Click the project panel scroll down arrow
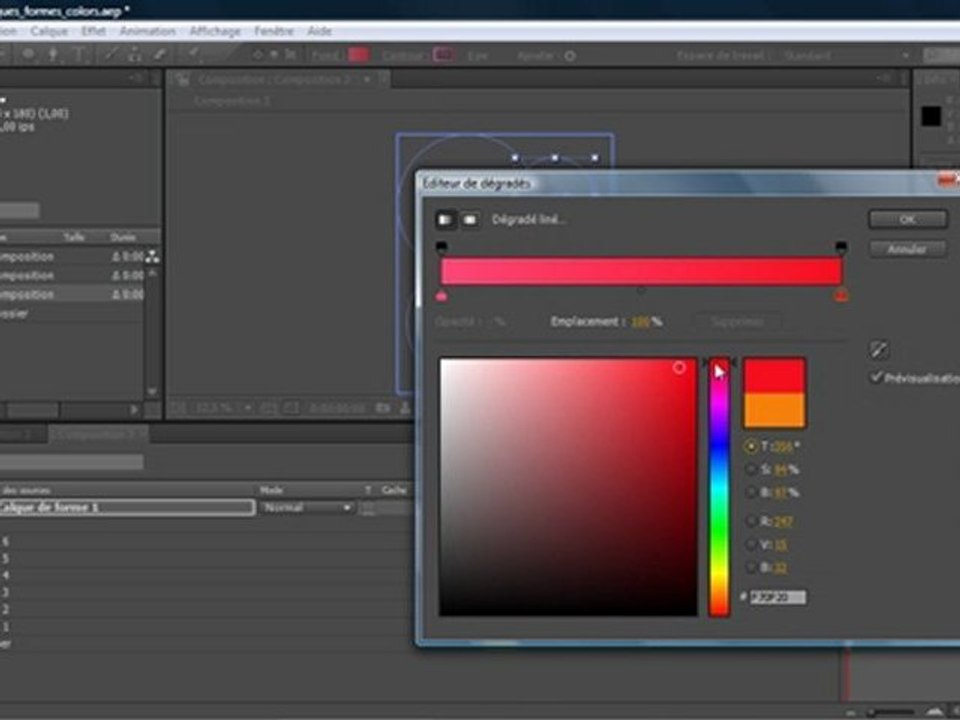 click(x=152, y=391)
